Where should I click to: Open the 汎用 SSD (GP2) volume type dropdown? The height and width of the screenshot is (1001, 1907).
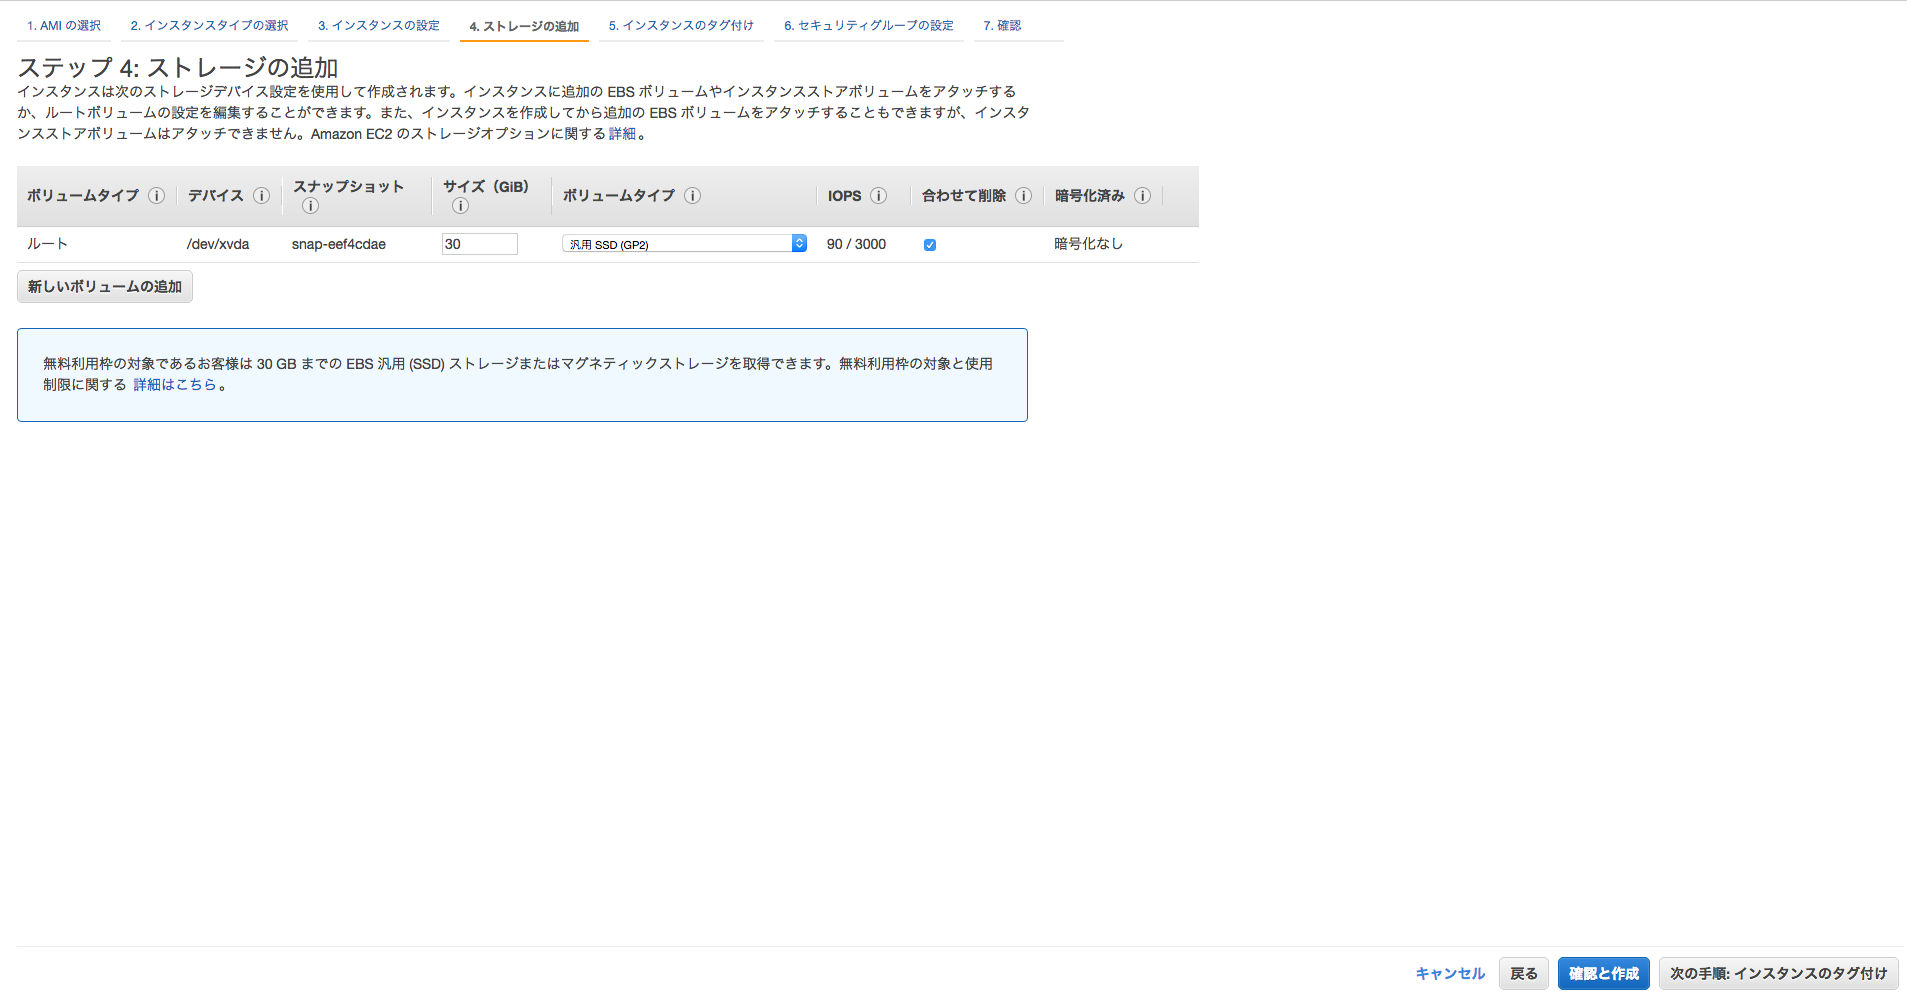(683, 243)
